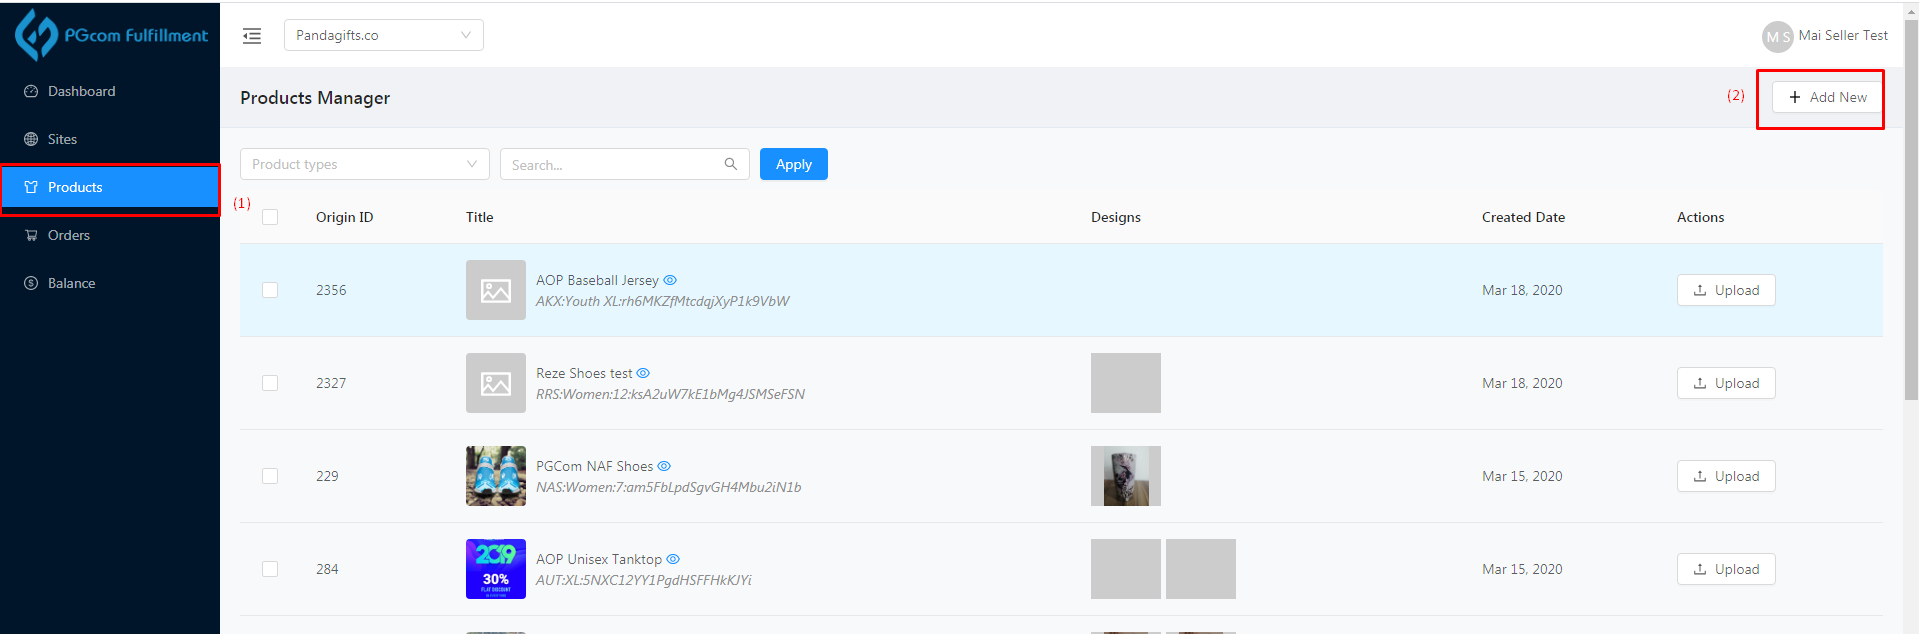
Task: Click the M.S user avatar
Action: click(1776, 36)
